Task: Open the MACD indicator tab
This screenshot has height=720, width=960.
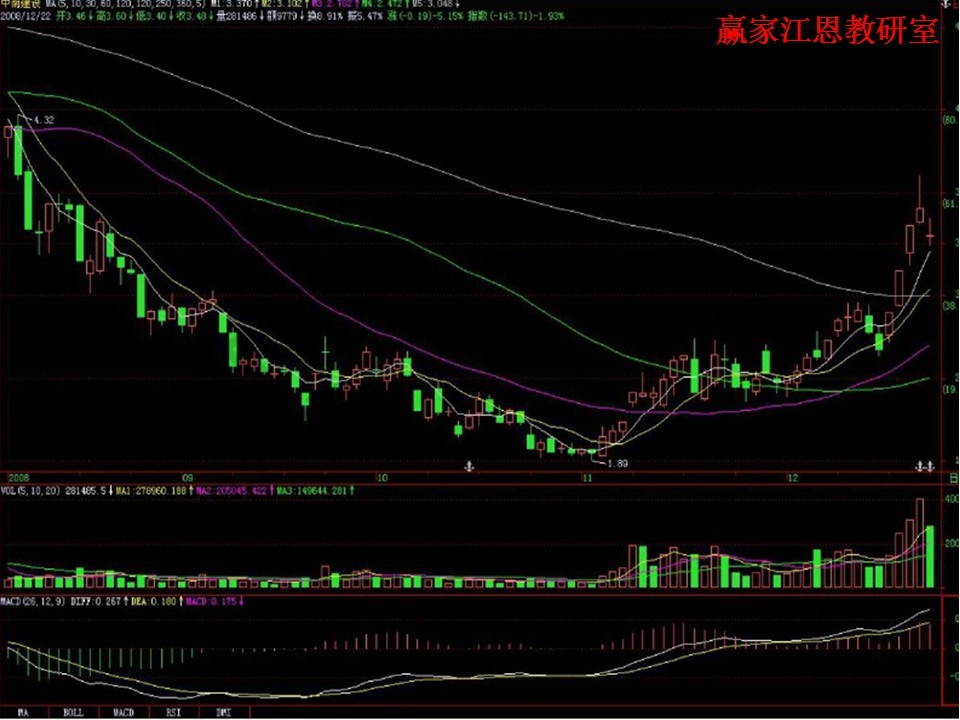Action: (123, 712)
